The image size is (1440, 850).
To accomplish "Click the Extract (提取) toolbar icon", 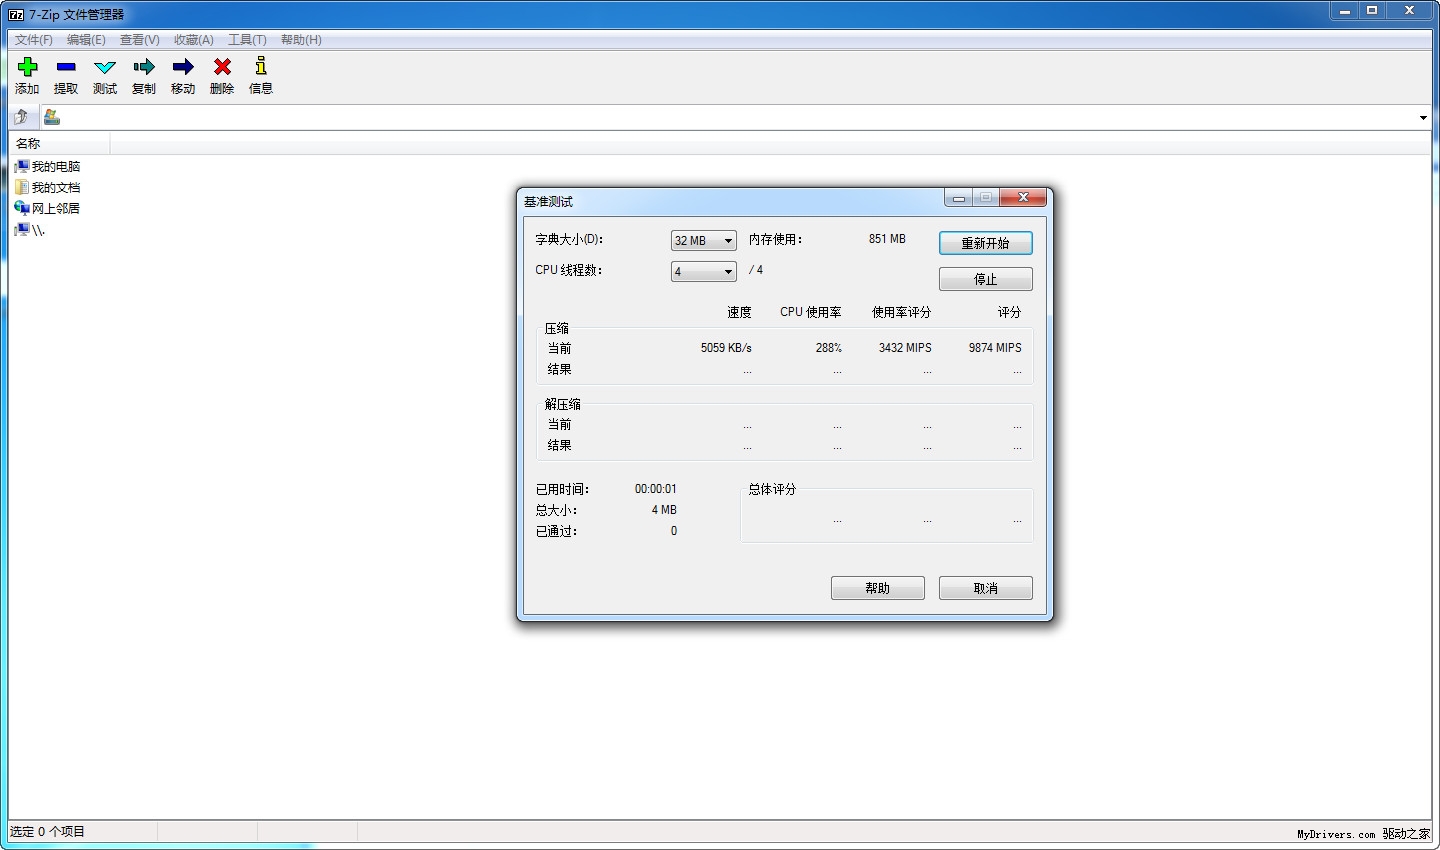I will pos(66,68).
